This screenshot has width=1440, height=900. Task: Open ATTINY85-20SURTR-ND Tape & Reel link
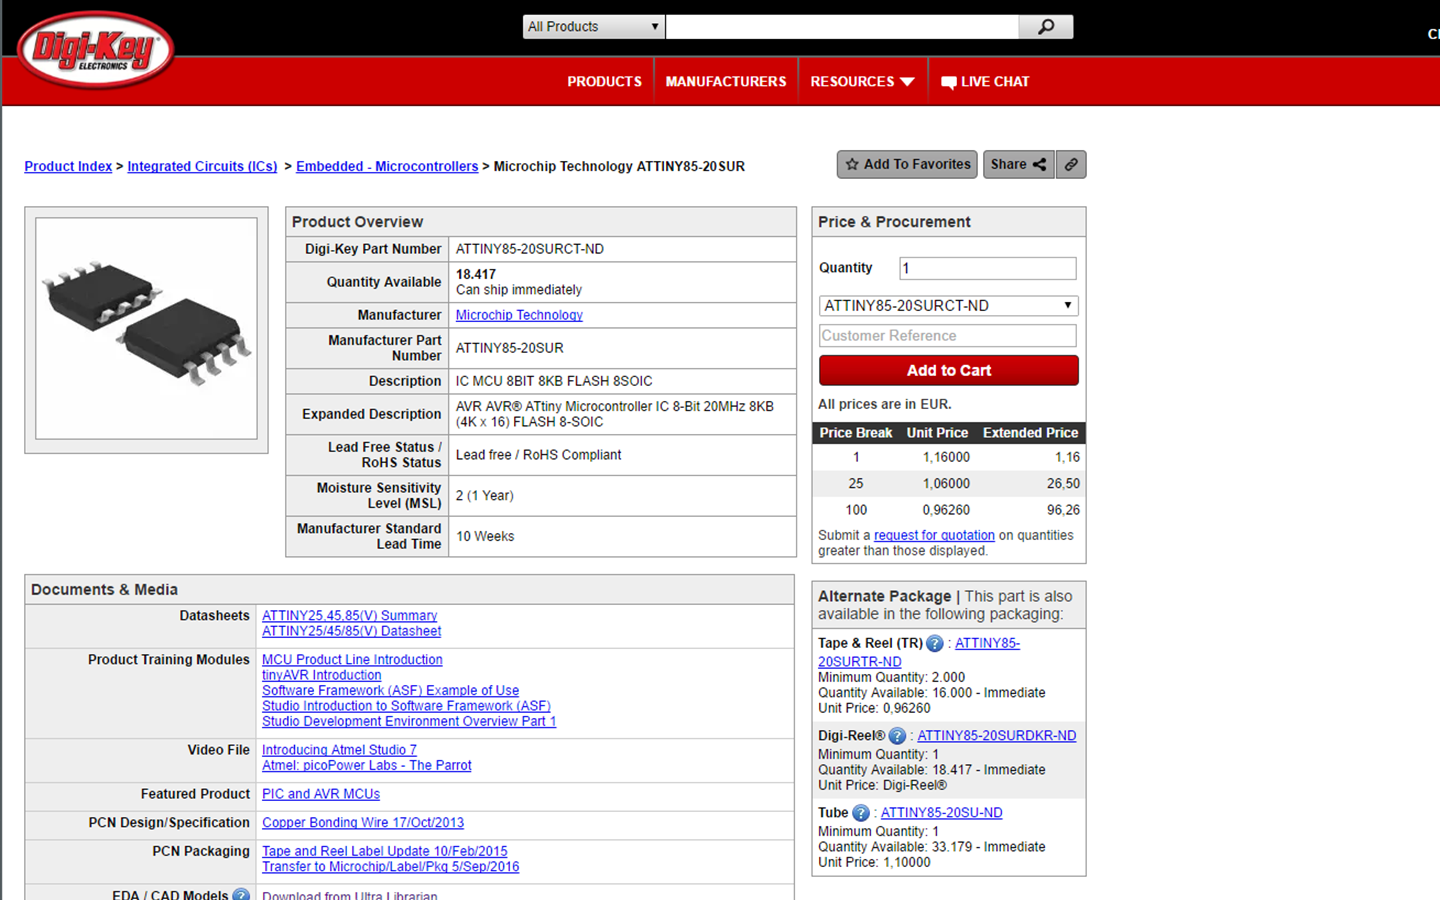[x=919, y=653]
